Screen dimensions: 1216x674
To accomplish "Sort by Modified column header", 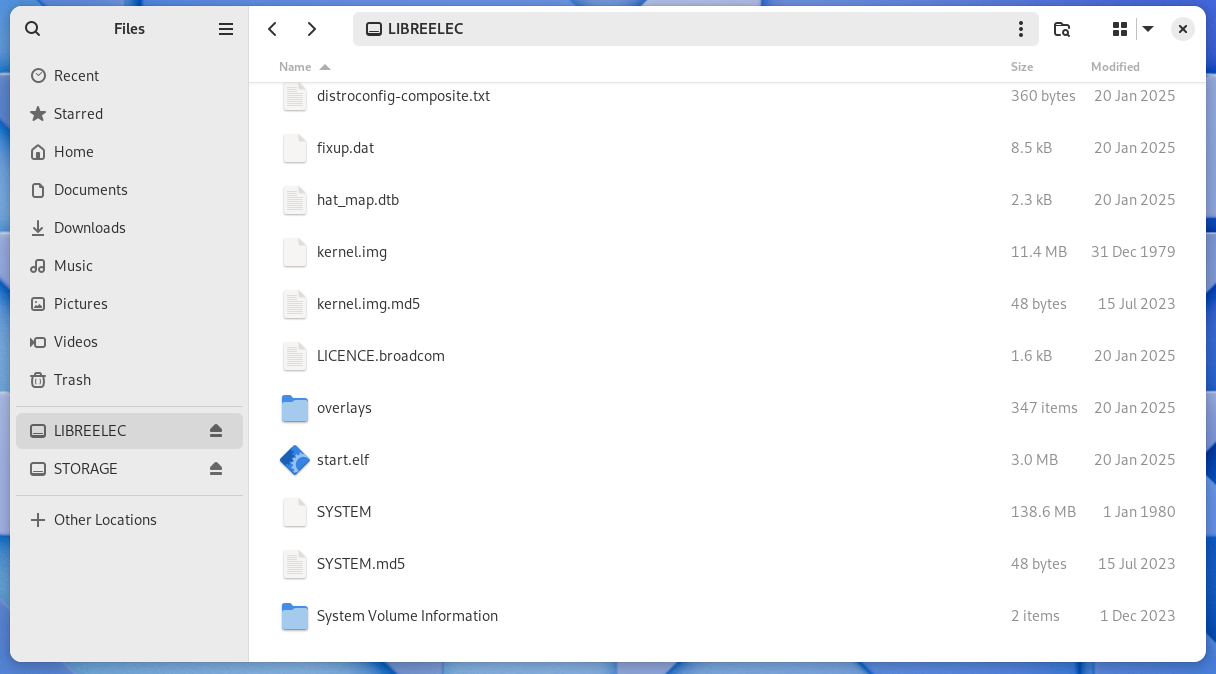I will (1115, 67).
